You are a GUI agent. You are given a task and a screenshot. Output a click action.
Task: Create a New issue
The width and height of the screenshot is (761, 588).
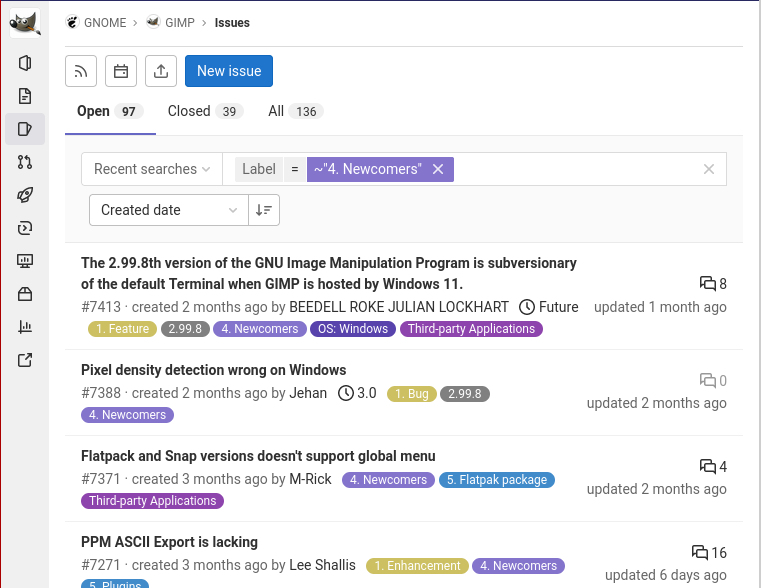tap(229, 71)
